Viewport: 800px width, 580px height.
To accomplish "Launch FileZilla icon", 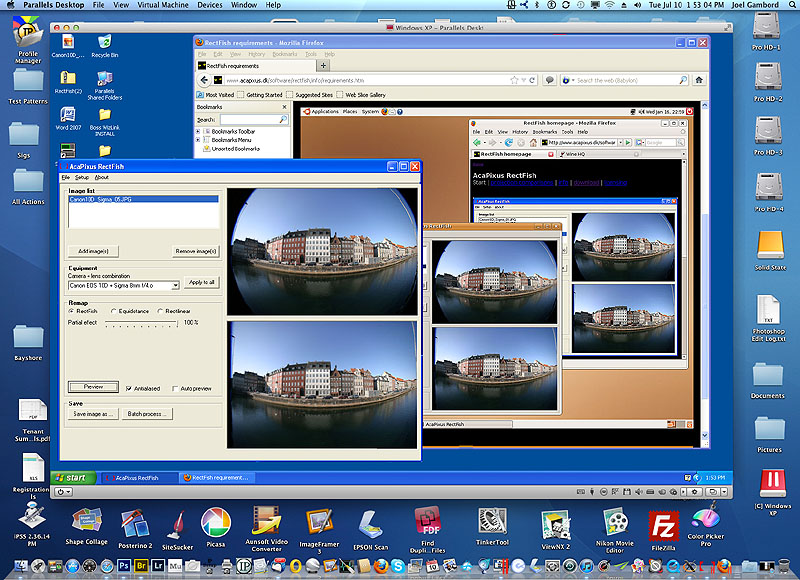I will [x=663, y=526].
